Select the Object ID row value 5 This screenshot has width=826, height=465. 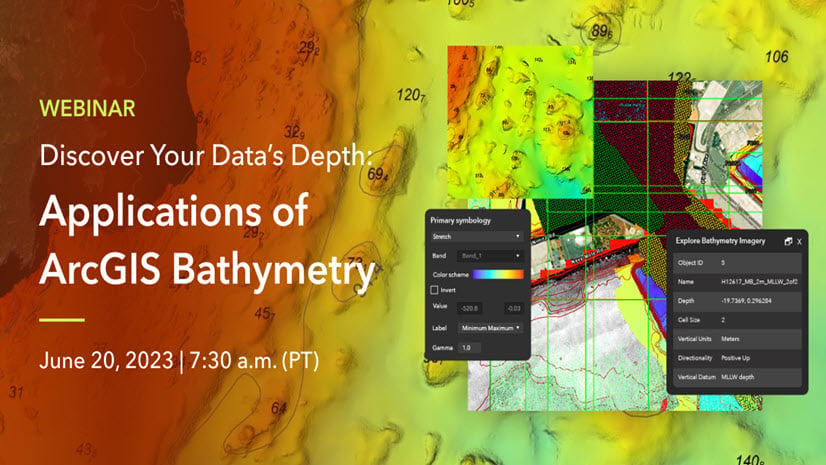click(x=723, y=262)
